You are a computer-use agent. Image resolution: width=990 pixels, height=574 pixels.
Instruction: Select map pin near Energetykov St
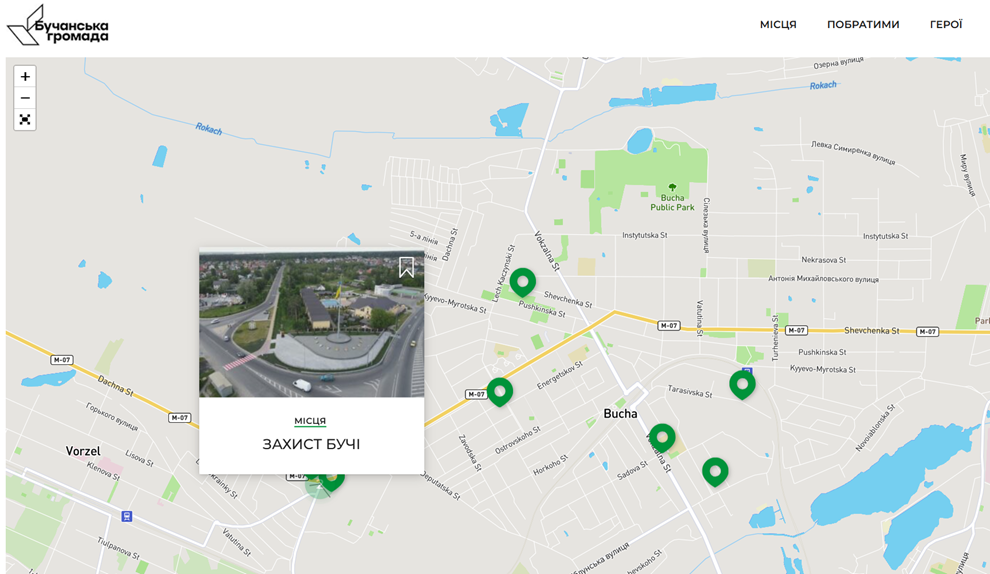[x=499, y=392]
